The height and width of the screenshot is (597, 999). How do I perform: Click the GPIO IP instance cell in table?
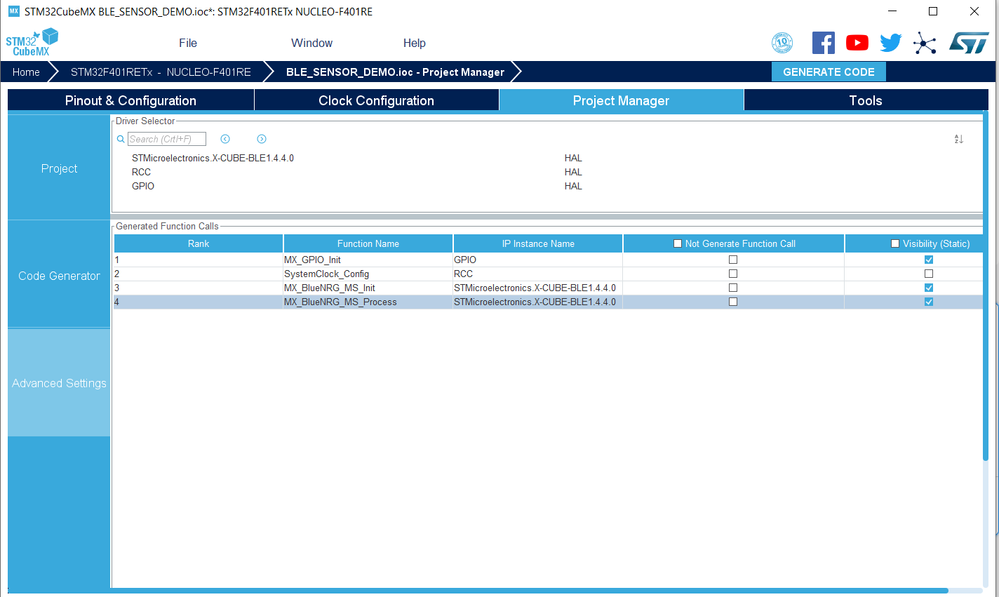tap(538, 259)
